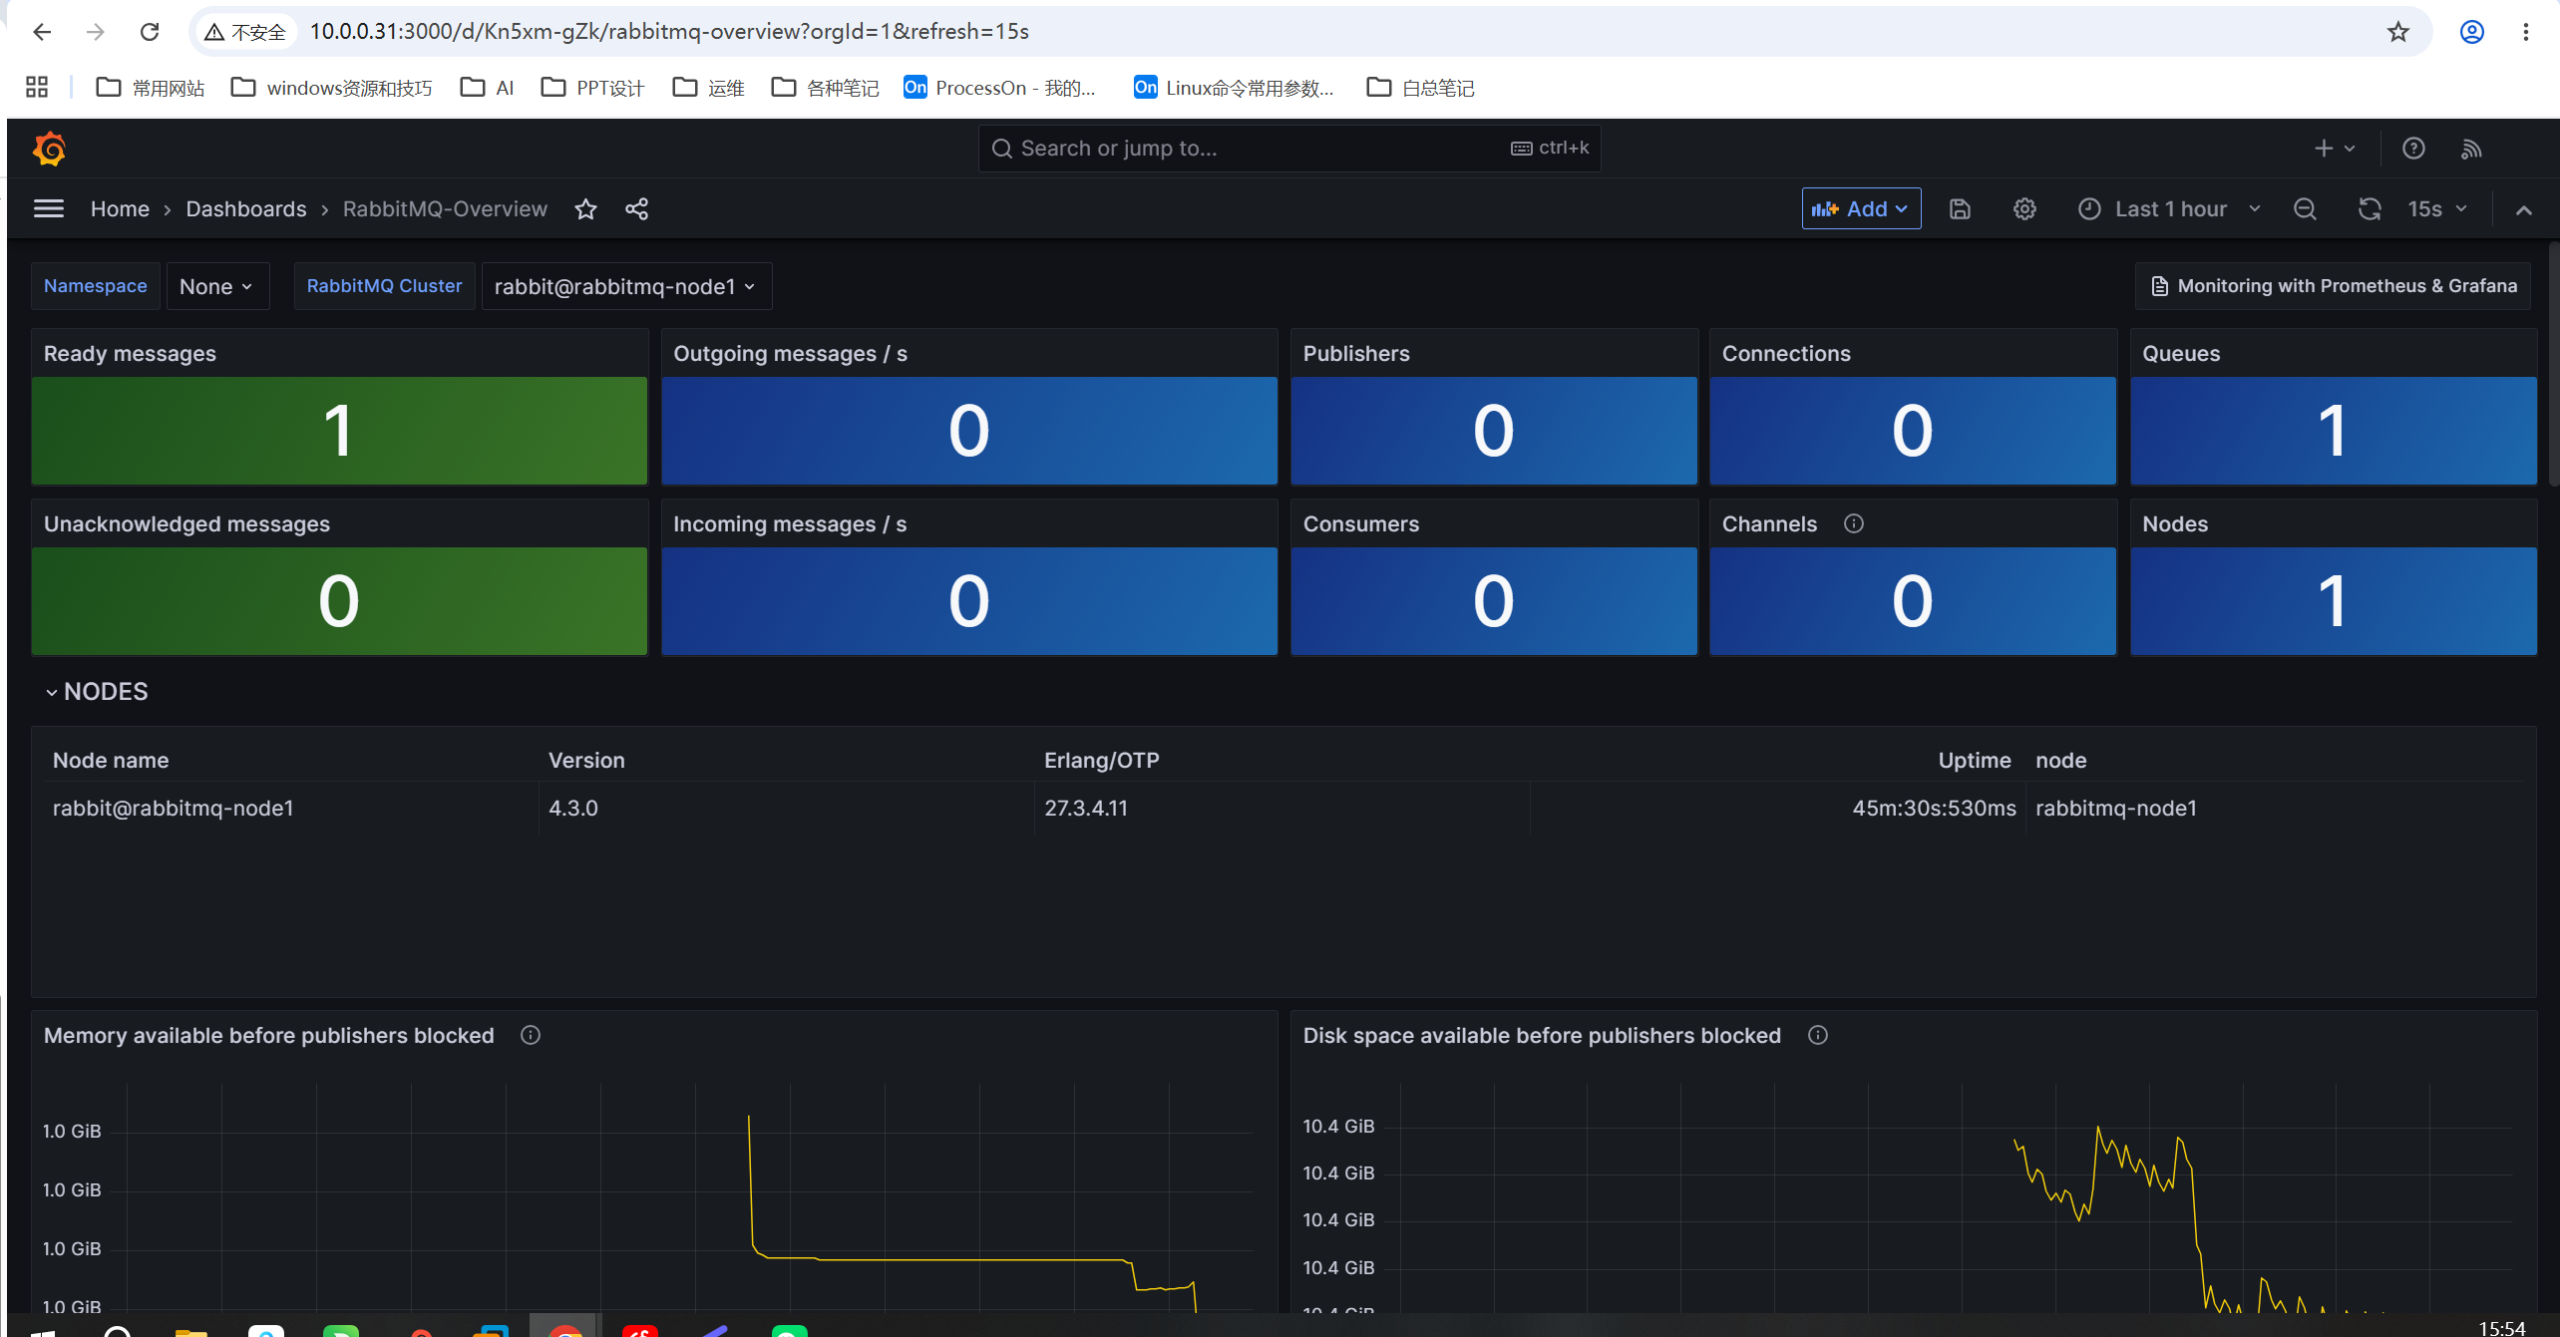Click the Nodes panel title
The width and height of the screenshot is (2560, 1337).
2175,524
